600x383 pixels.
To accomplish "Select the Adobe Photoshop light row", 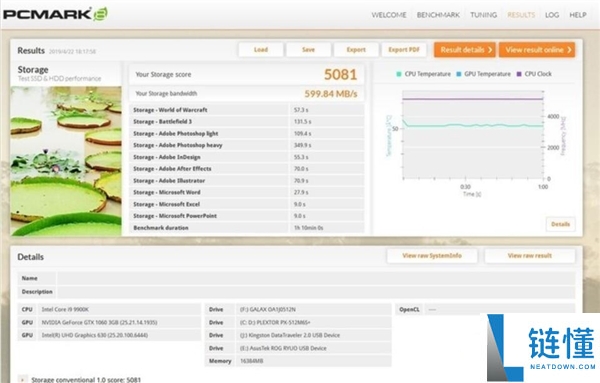I will [x=247, y=134].
